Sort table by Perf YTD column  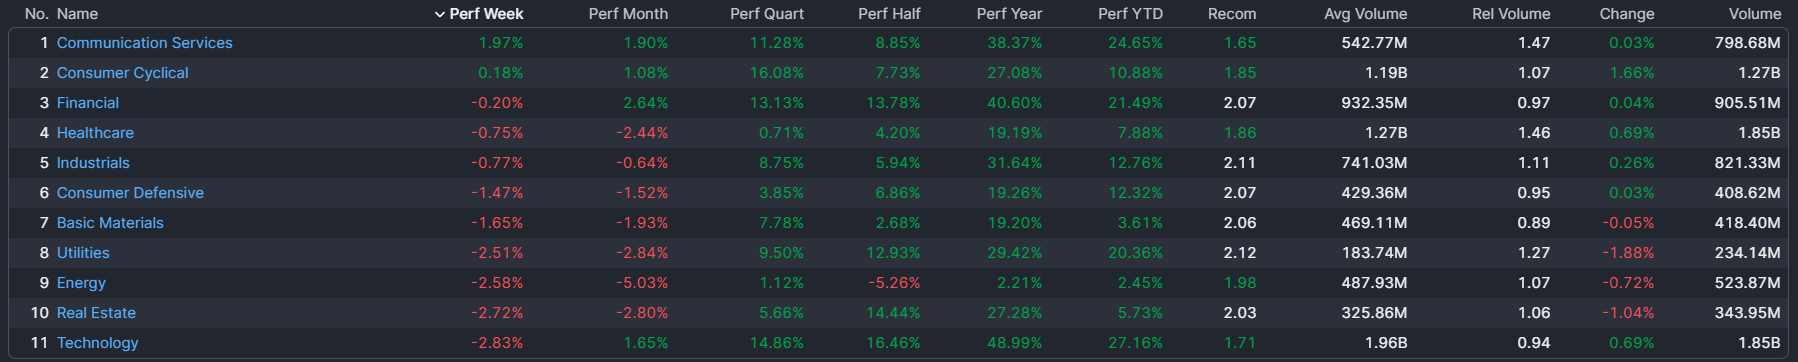click(x=1130, y=14)
